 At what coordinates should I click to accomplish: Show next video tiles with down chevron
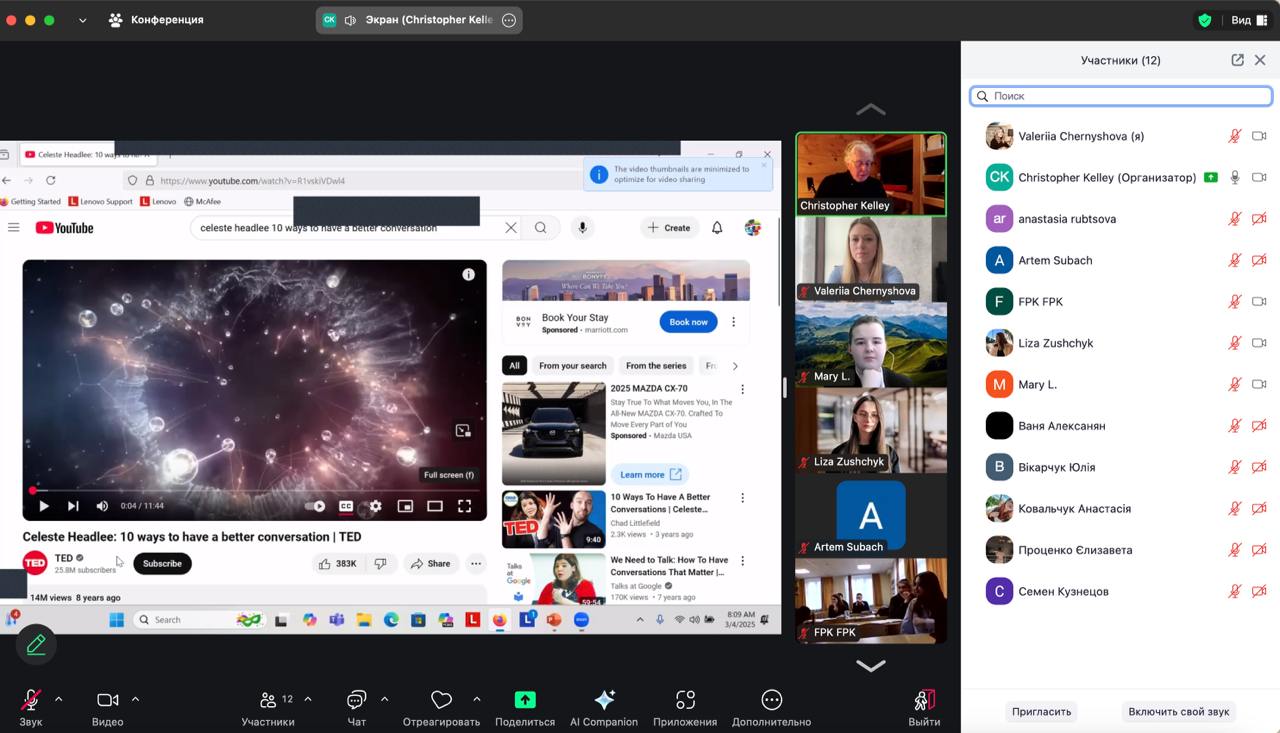871,665
